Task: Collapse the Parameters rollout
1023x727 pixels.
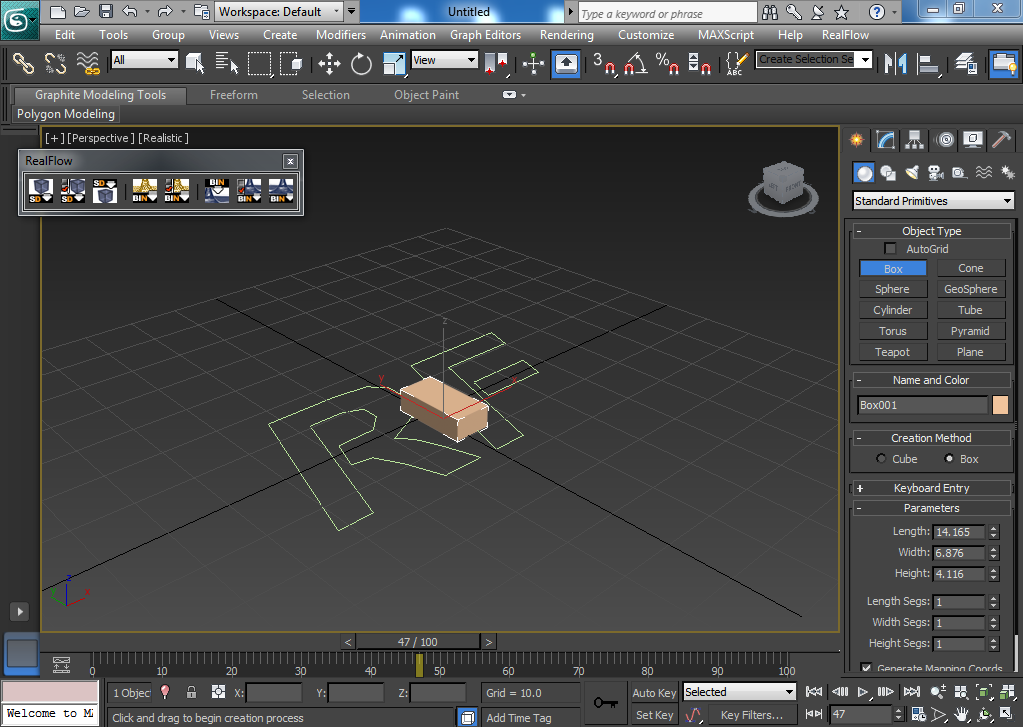Action: [x=931, y=508]
